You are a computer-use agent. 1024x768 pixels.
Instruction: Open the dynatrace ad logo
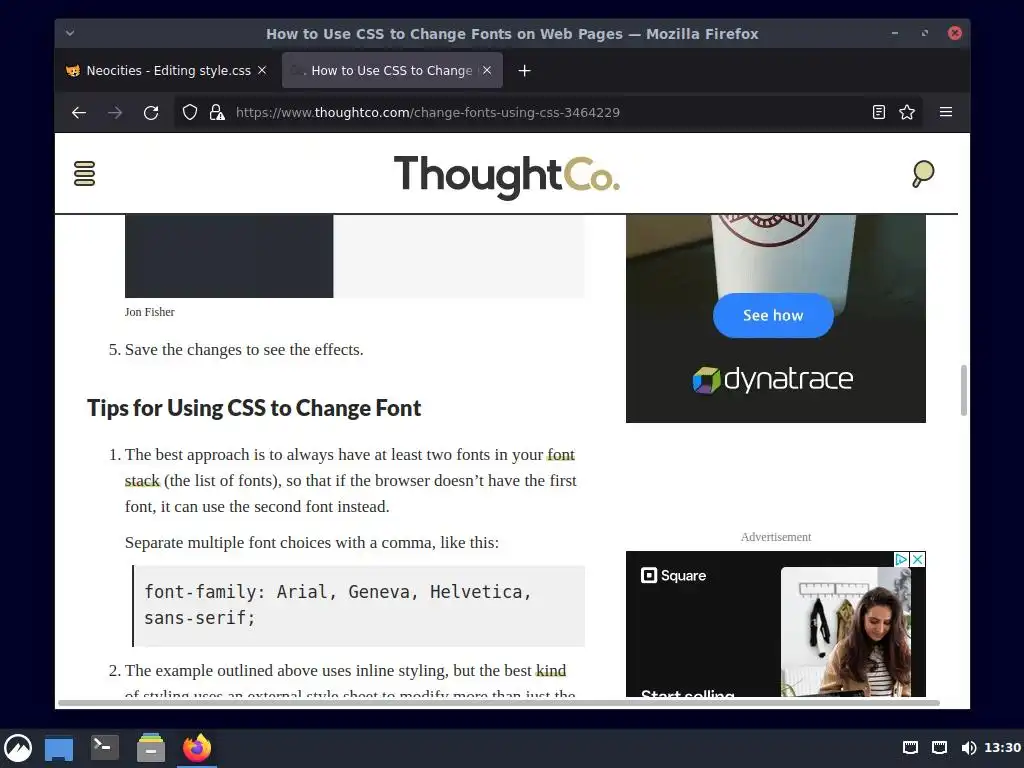pyautogui.click(x=773, y=379)
